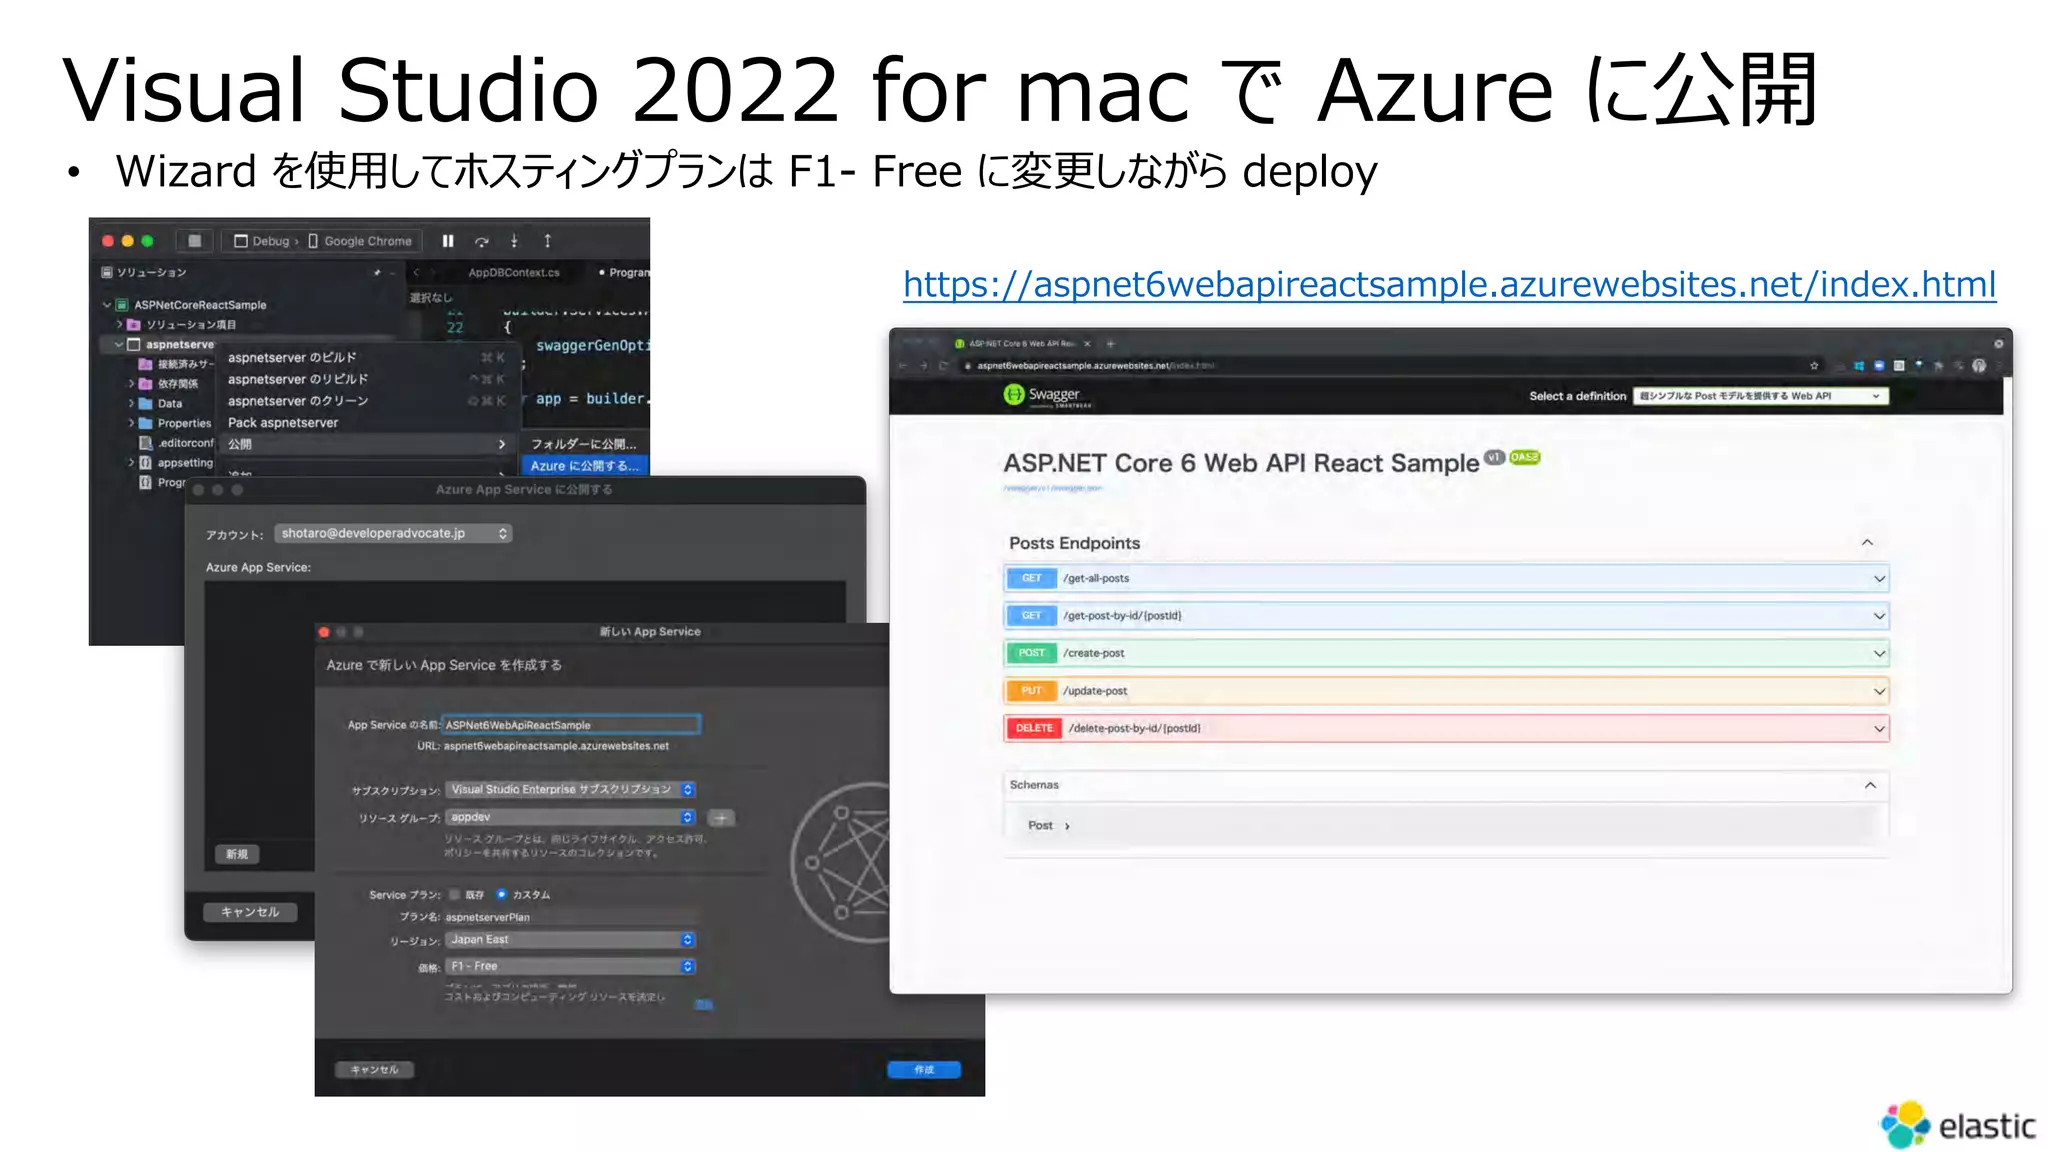Choose Azure に公開する... submenu item
This screenshot has width=2048, height=1152.
[585, 466]
